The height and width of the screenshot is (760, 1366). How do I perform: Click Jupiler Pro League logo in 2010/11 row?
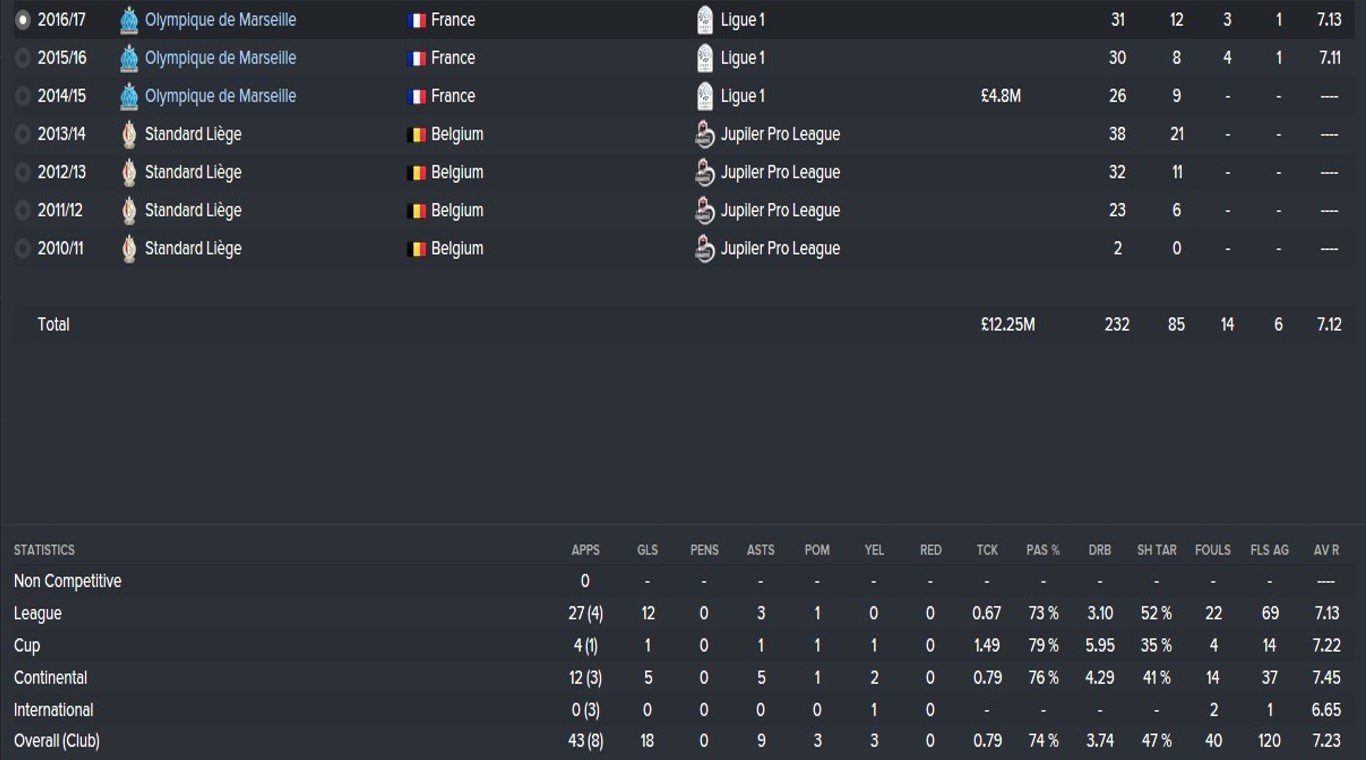705,248
